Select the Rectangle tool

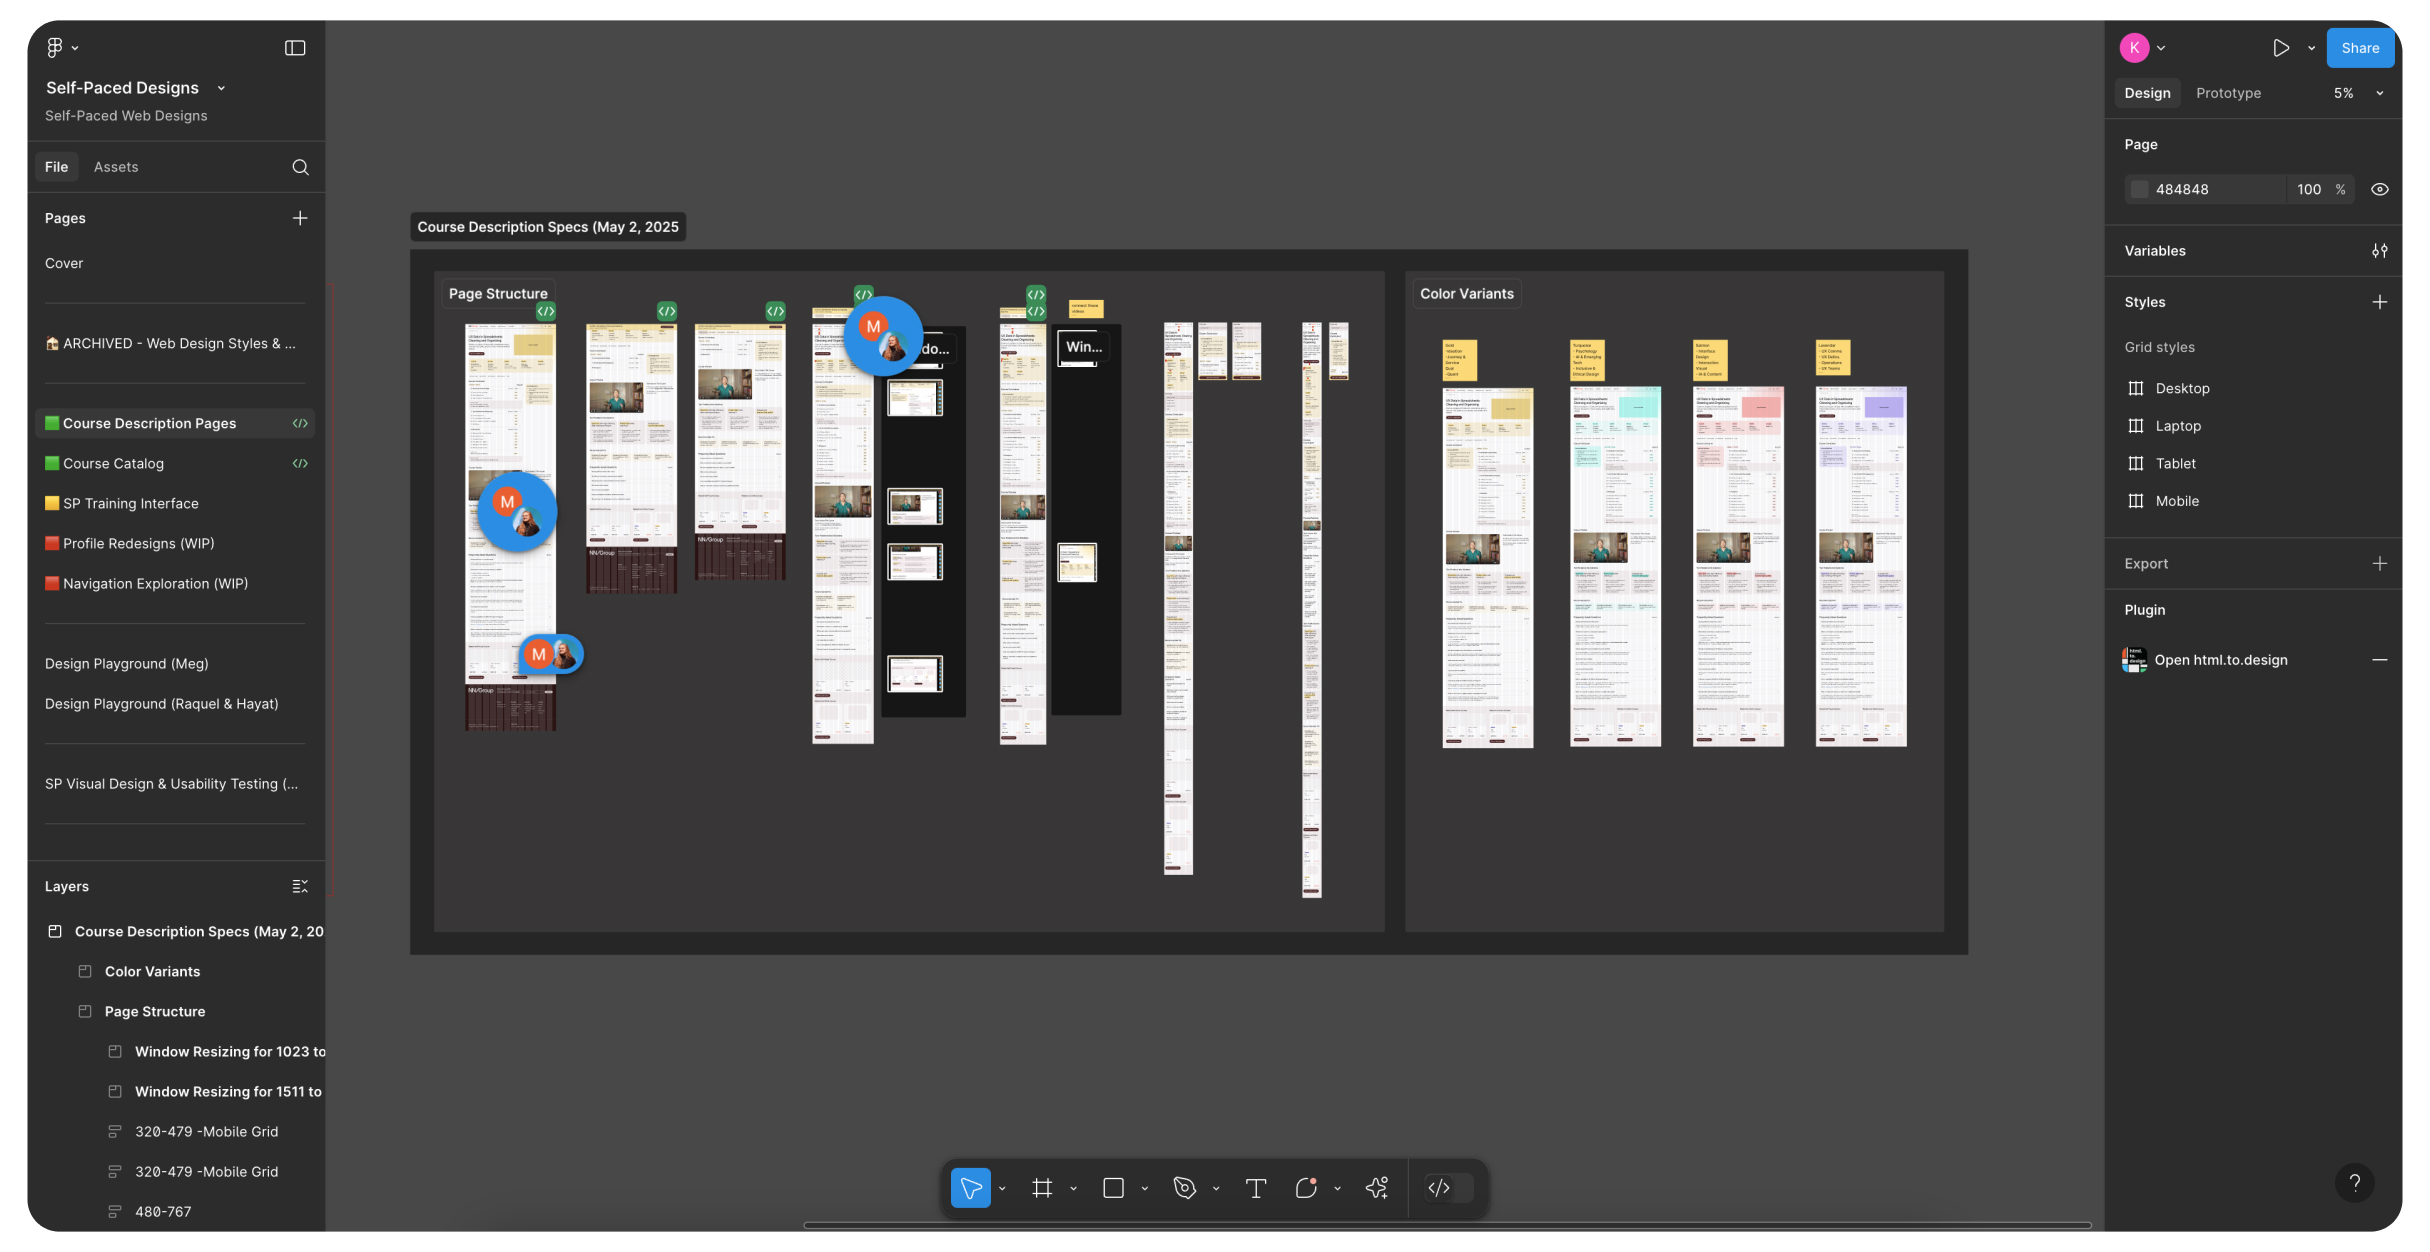pos(1113,1188)
